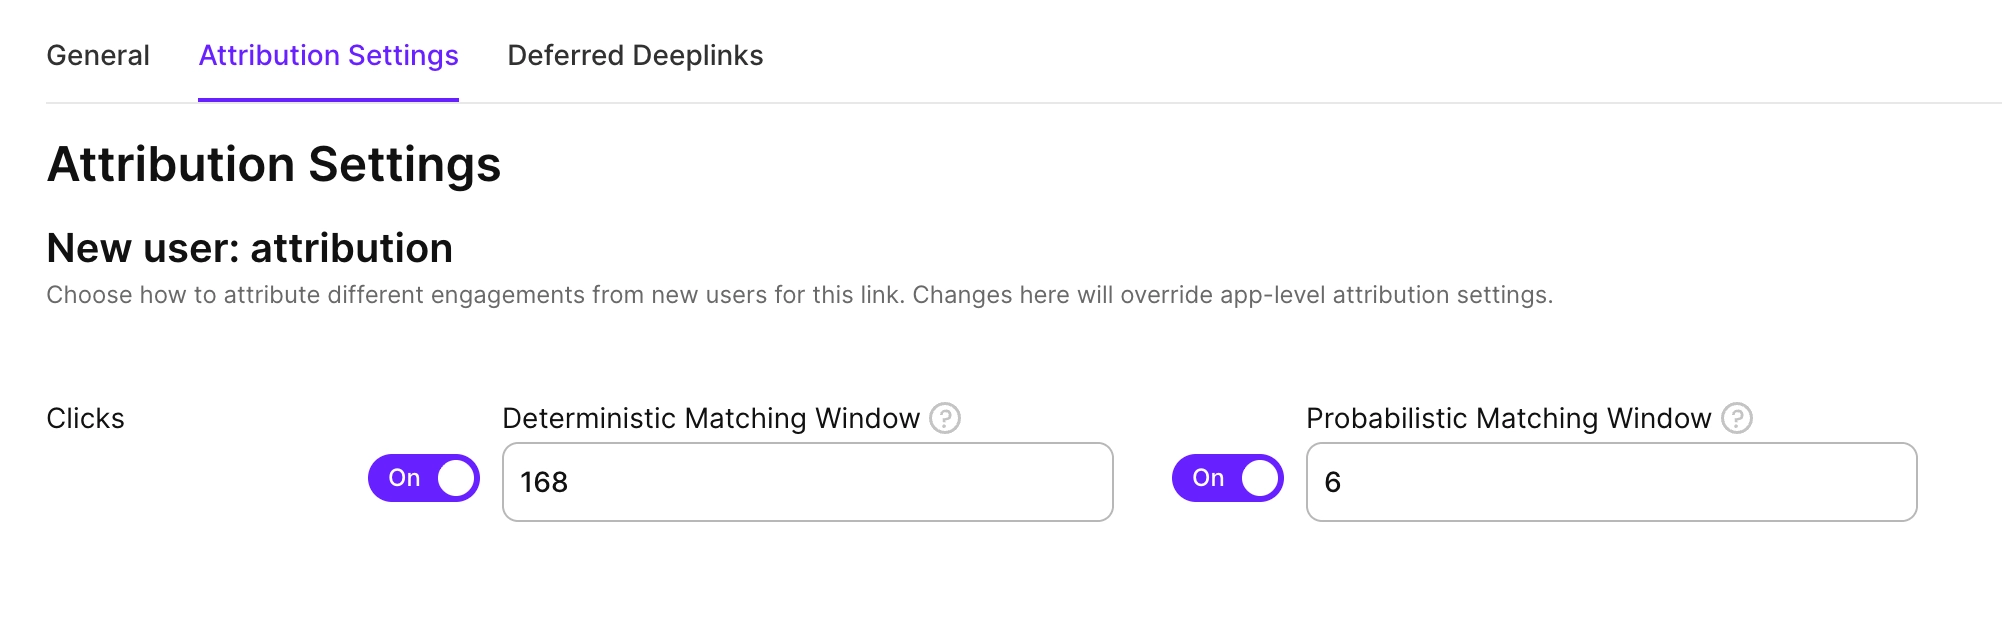This screenshot has height=620, width=2002.
Task: Click the "On" text in the Deterministic toggle
Action: click(x=404, y=478)
